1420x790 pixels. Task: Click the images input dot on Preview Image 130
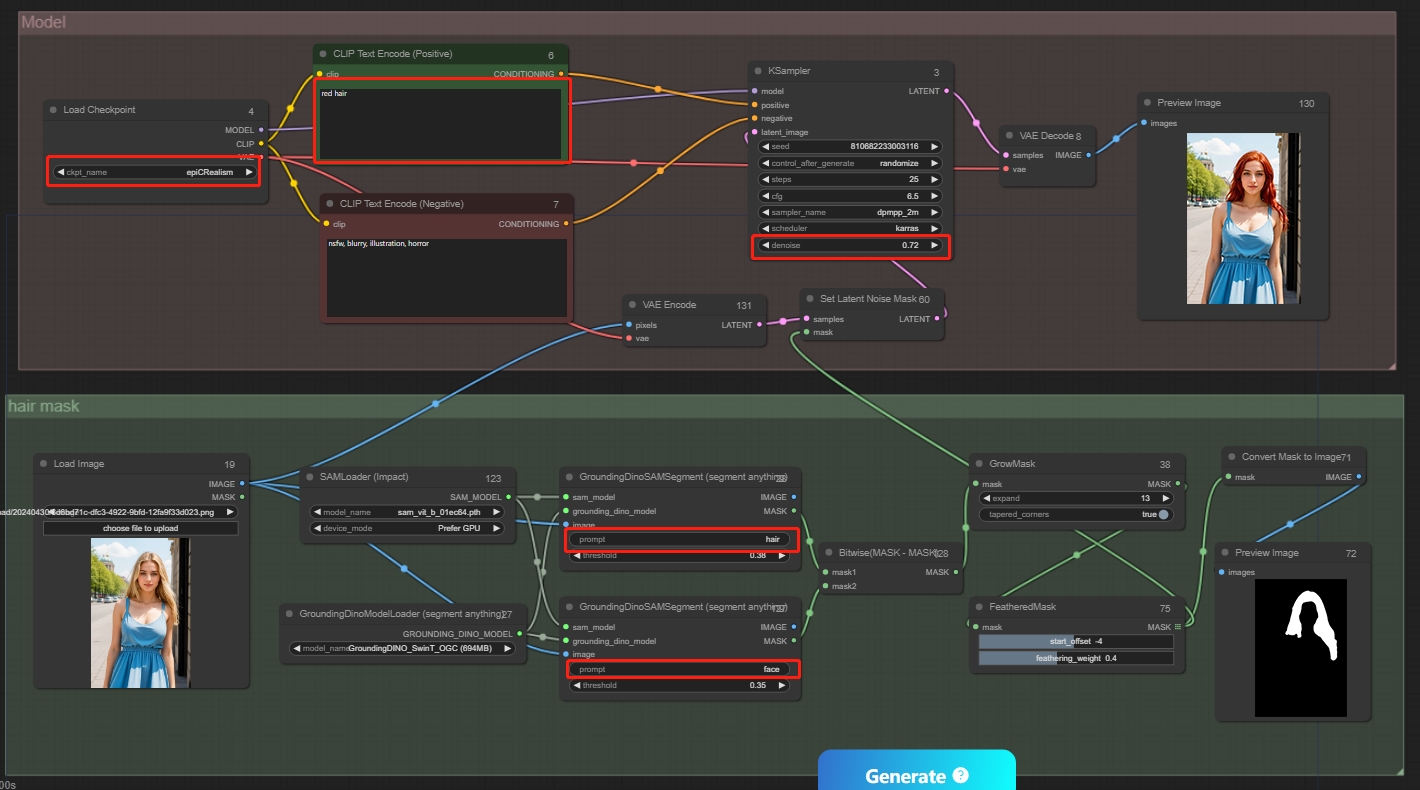[x=1145, y=123]
